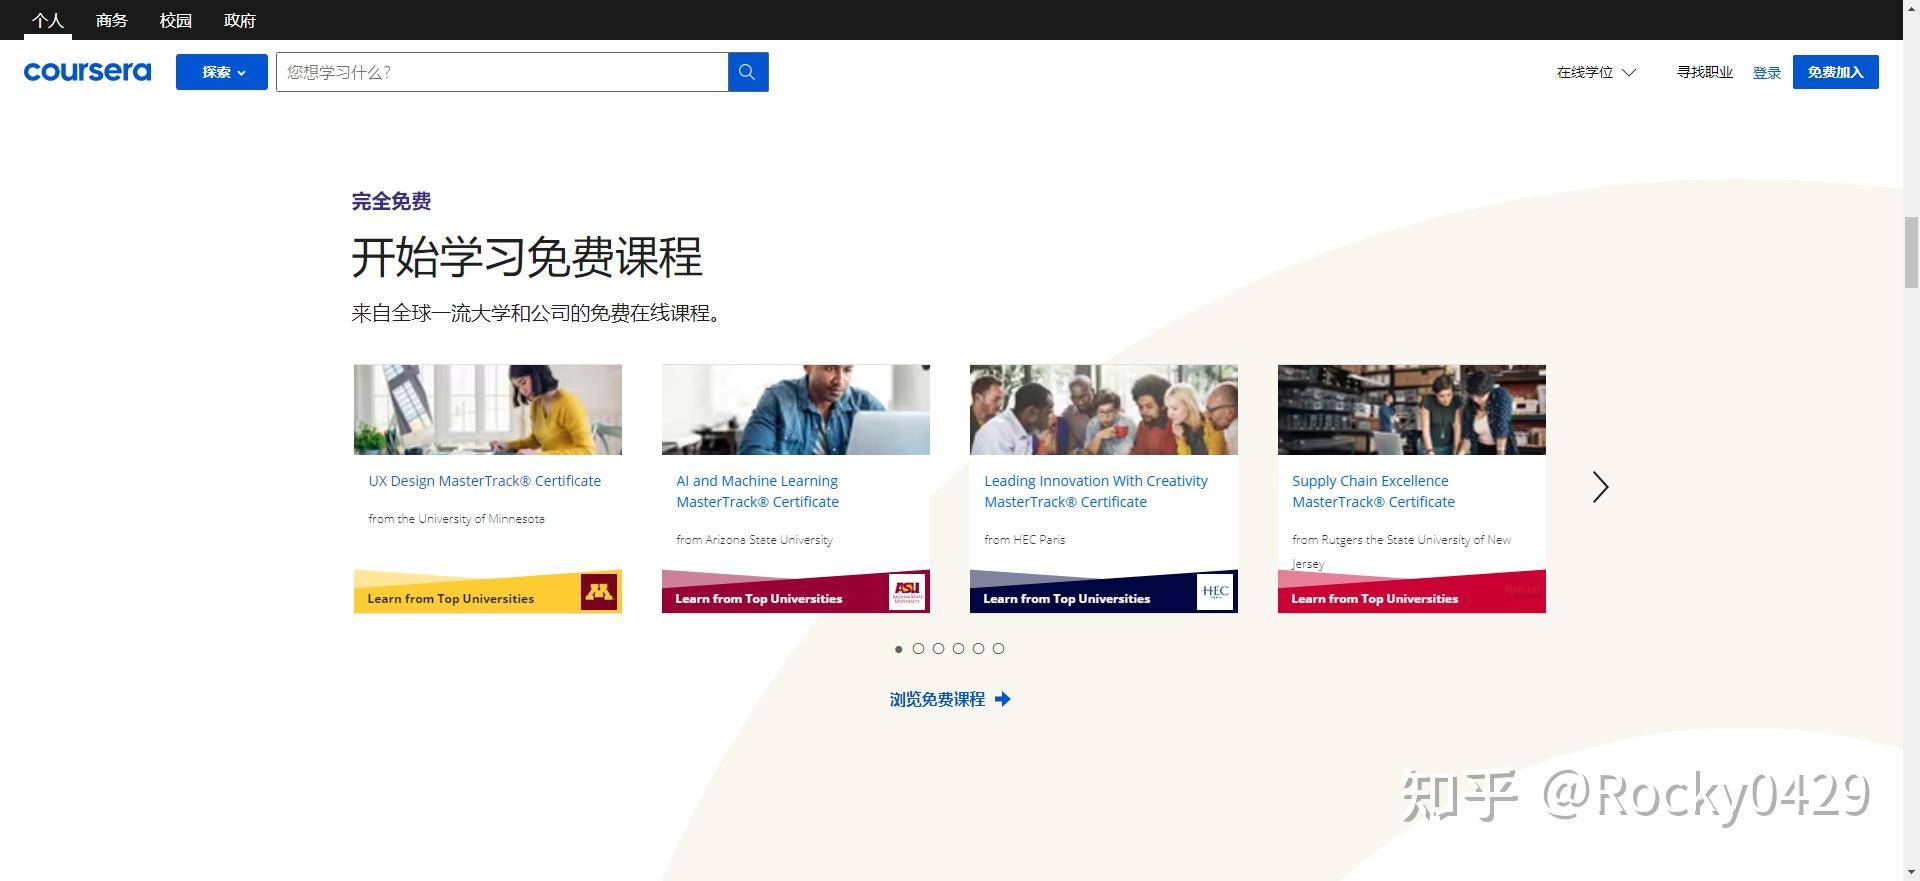
Task: Click the page vertical scrollbar thumb
Action: coord(1911,252)
